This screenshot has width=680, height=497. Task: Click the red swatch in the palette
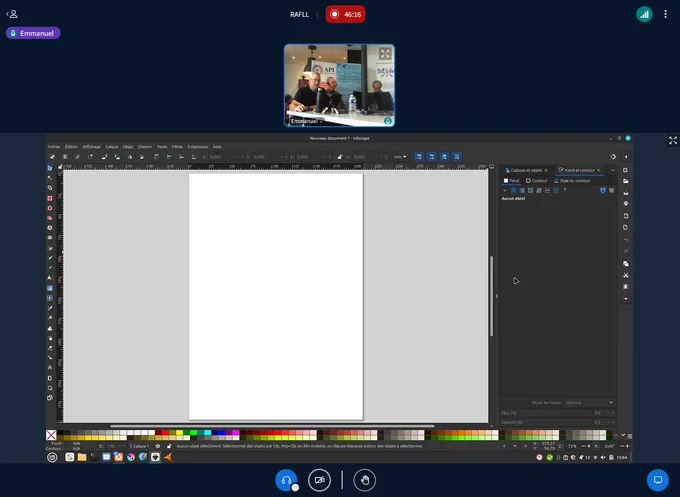click(x=165, y=432)
